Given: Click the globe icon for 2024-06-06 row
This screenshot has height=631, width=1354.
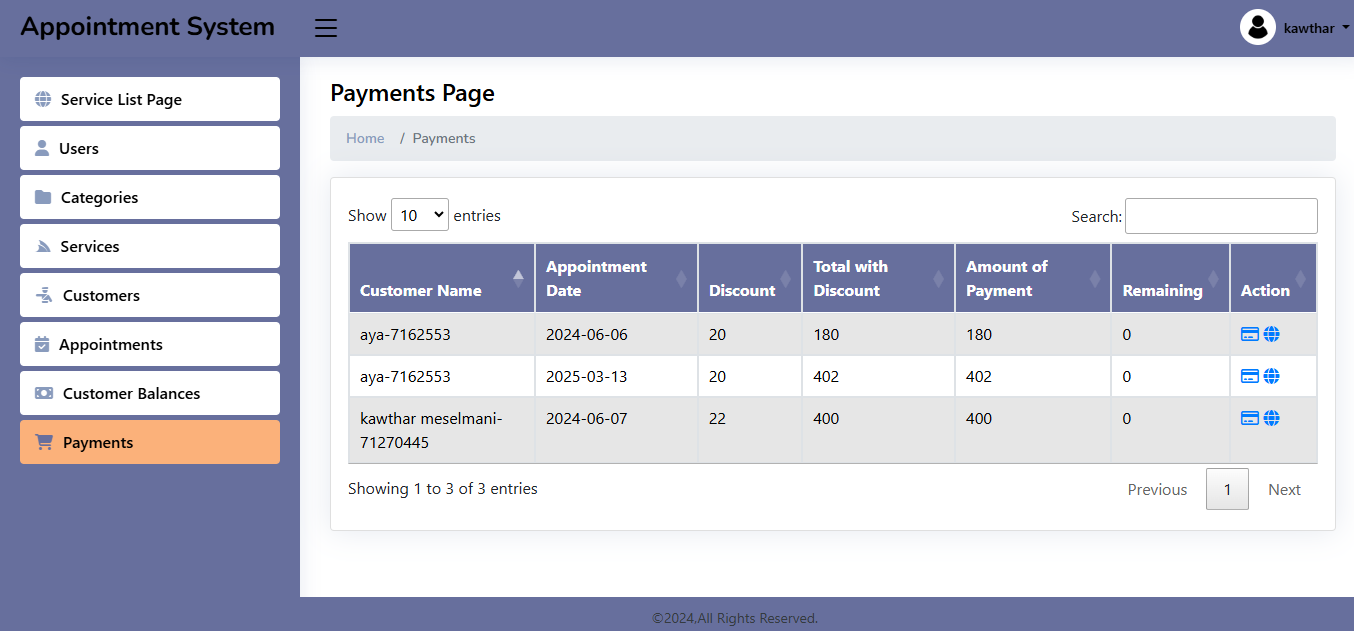Looking at the screenshot, I should [1271, 334].
